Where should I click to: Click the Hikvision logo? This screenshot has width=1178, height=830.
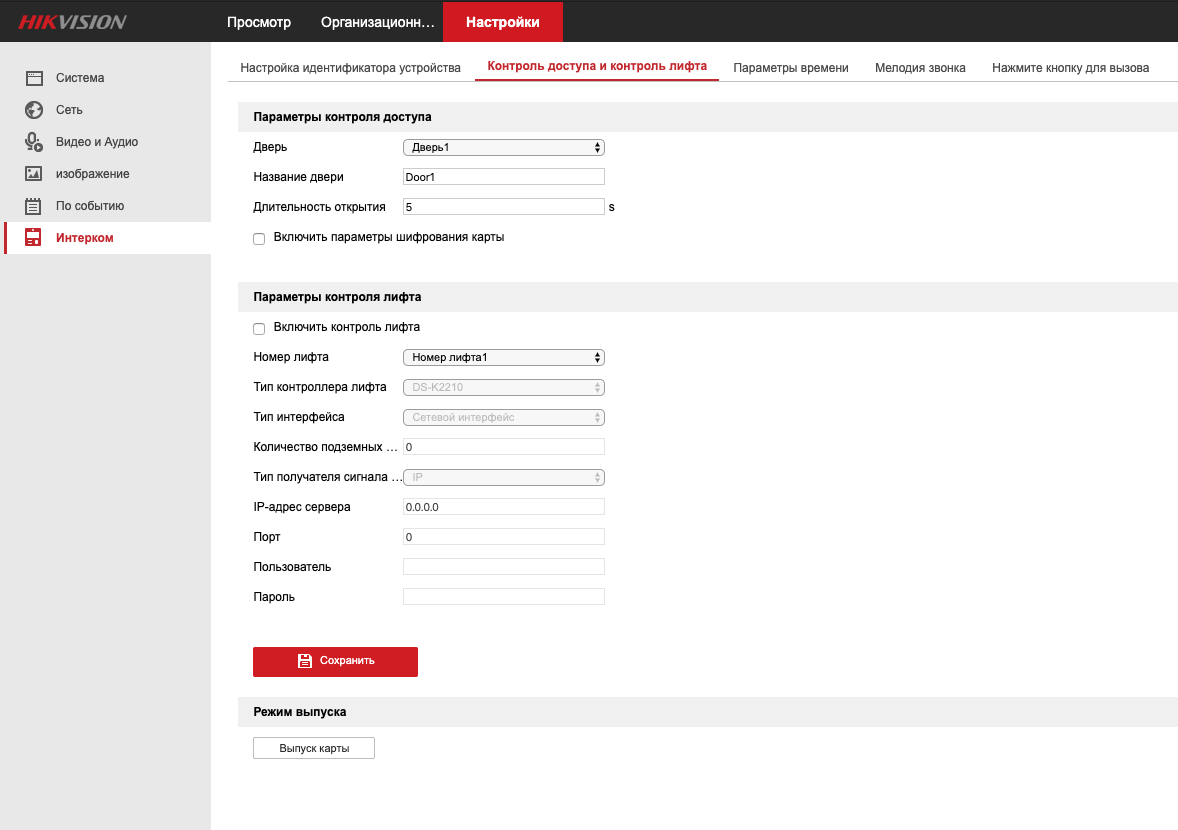73,22
